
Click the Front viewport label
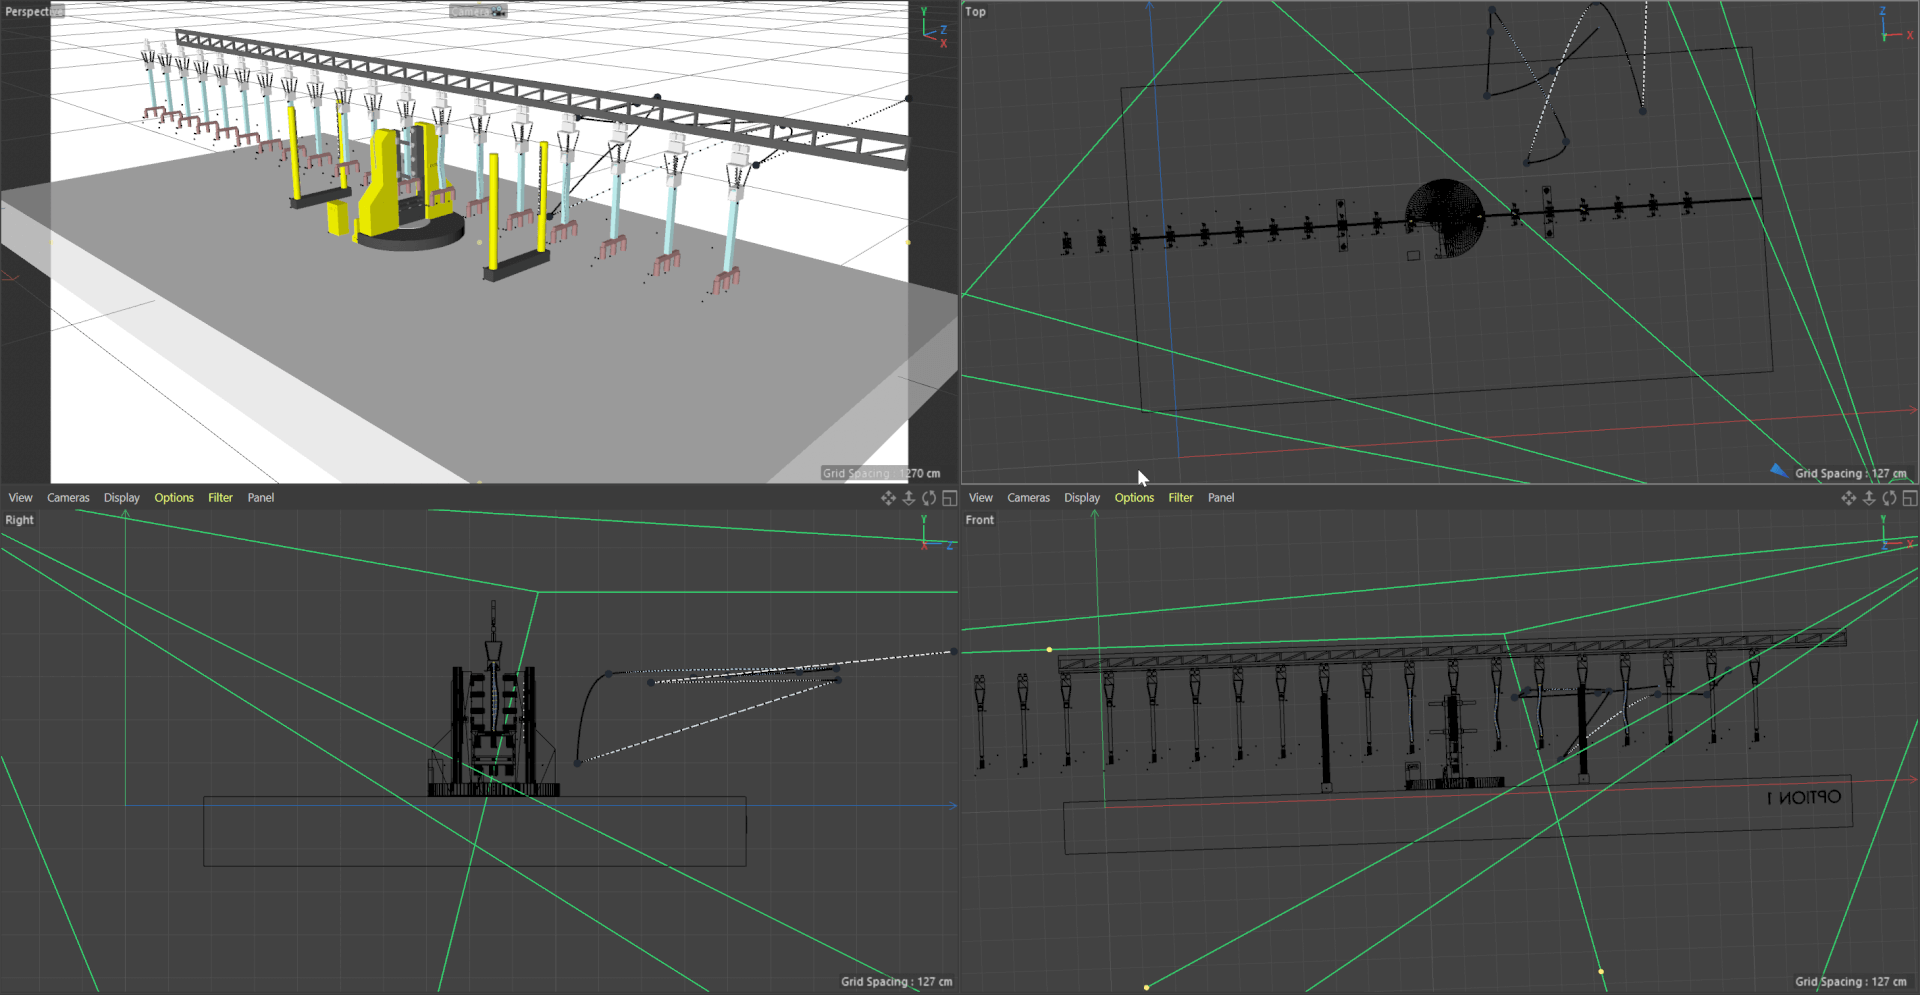(x=980, y=520)
